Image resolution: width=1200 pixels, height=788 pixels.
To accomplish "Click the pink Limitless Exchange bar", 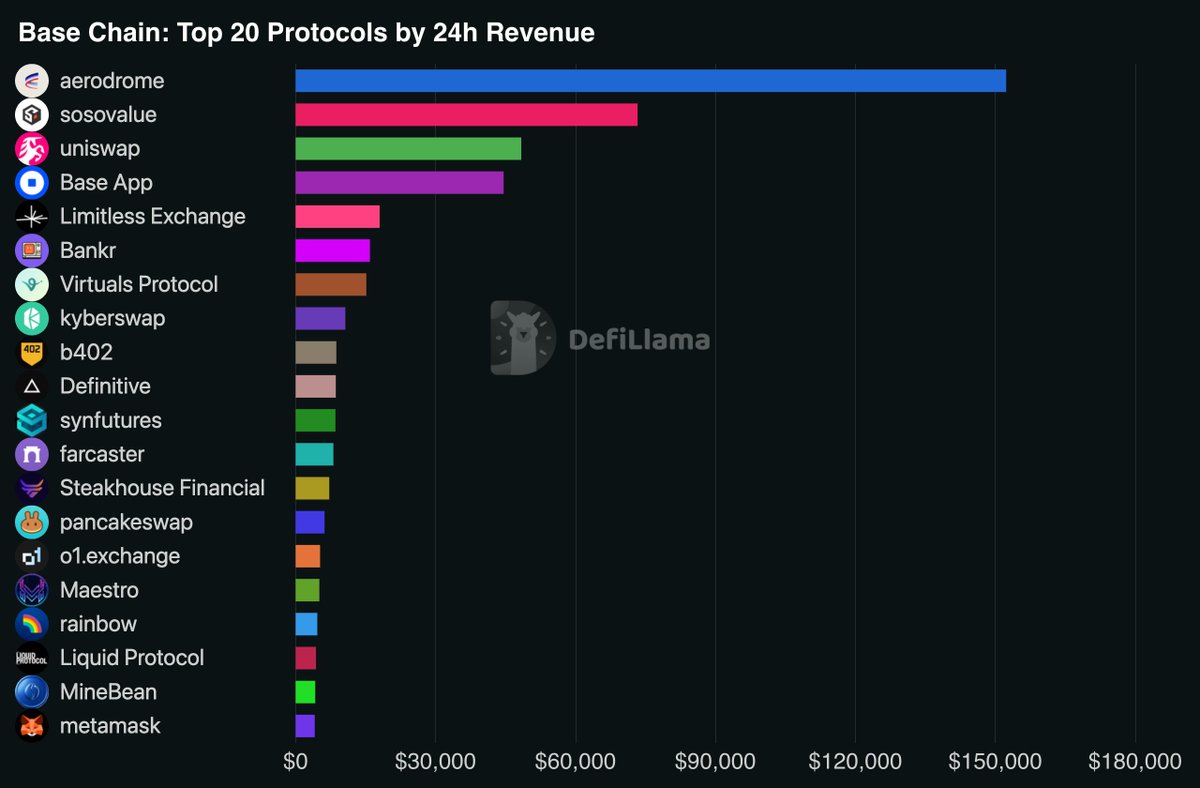I will (x=337, y=217).
